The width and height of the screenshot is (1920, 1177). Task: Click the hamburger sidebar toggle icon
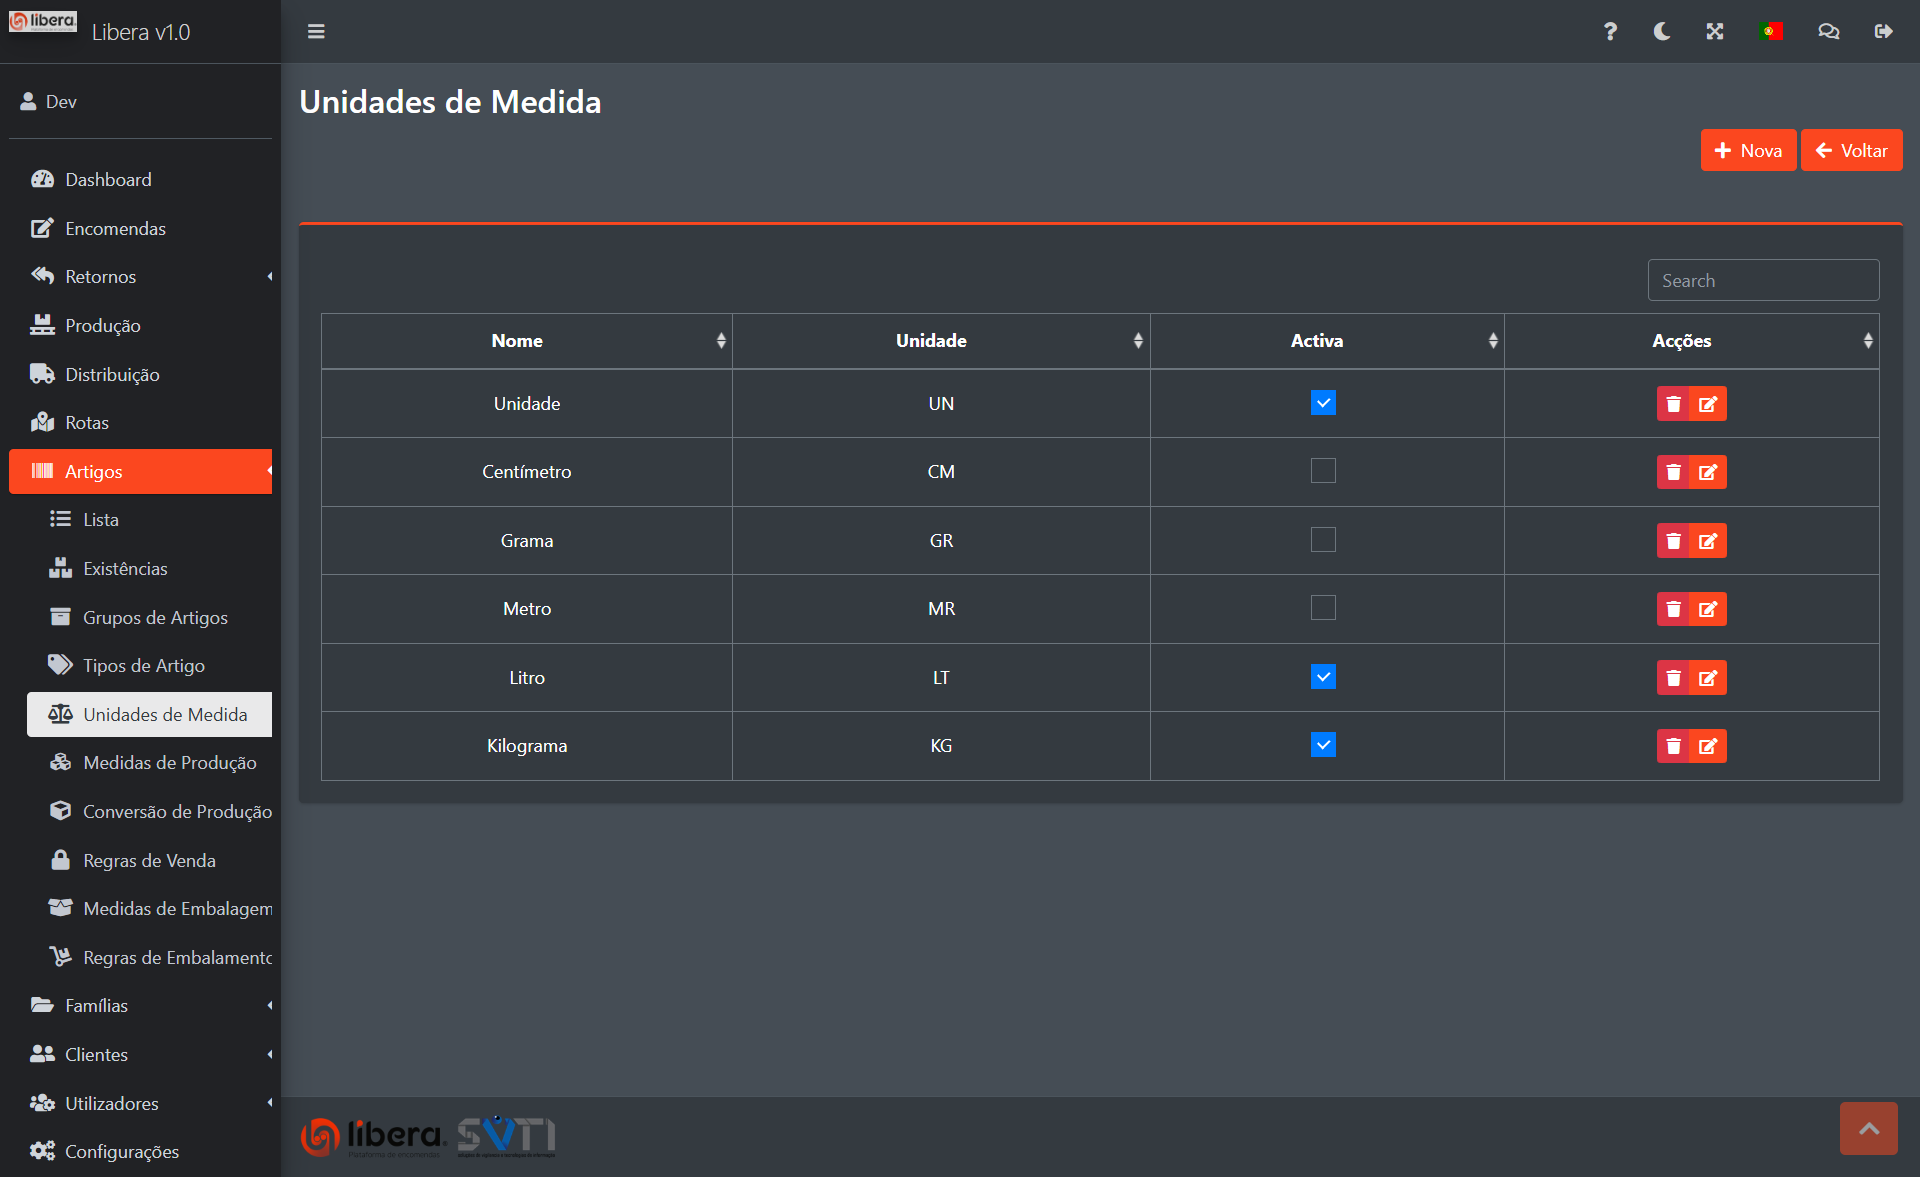tap(316, 32)
